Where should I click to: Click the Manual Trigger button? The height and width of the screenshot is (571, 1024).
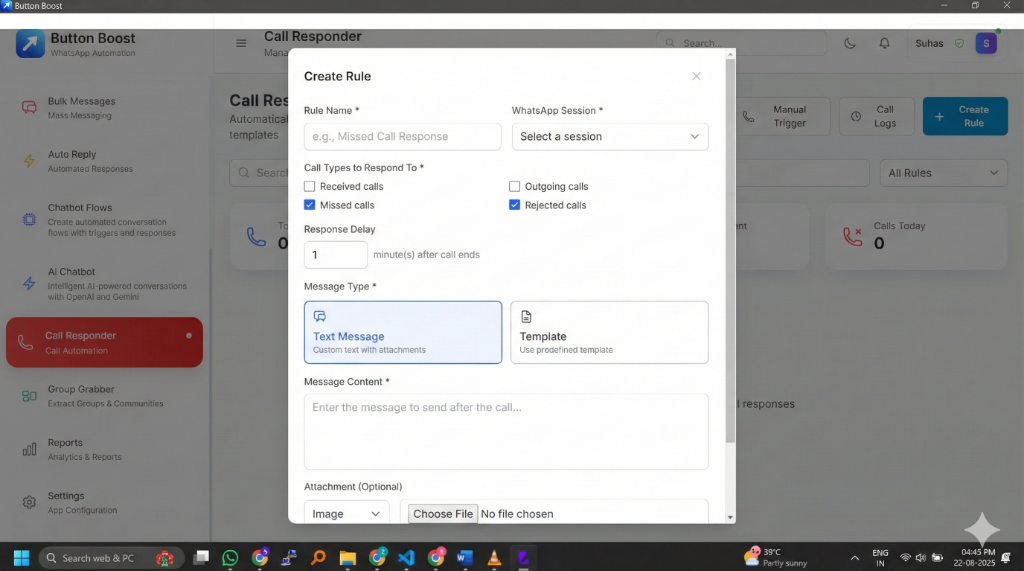782,116
